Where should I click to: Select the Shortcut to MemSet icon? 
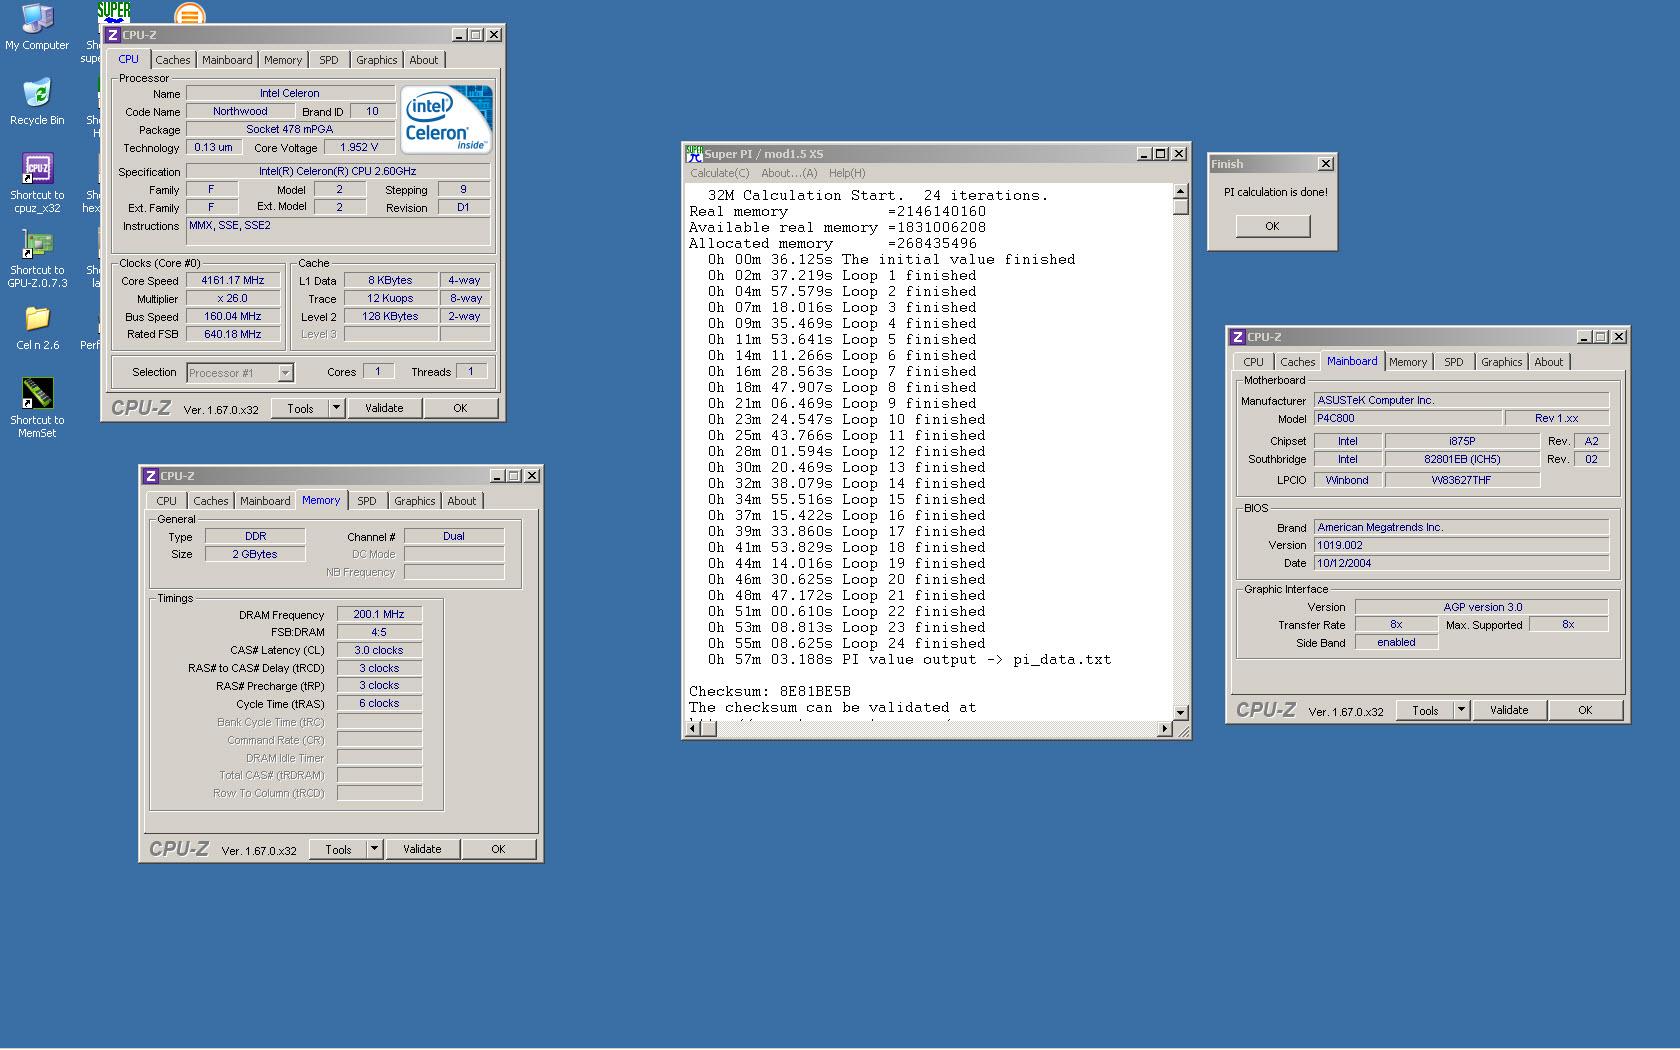(37, 408)
